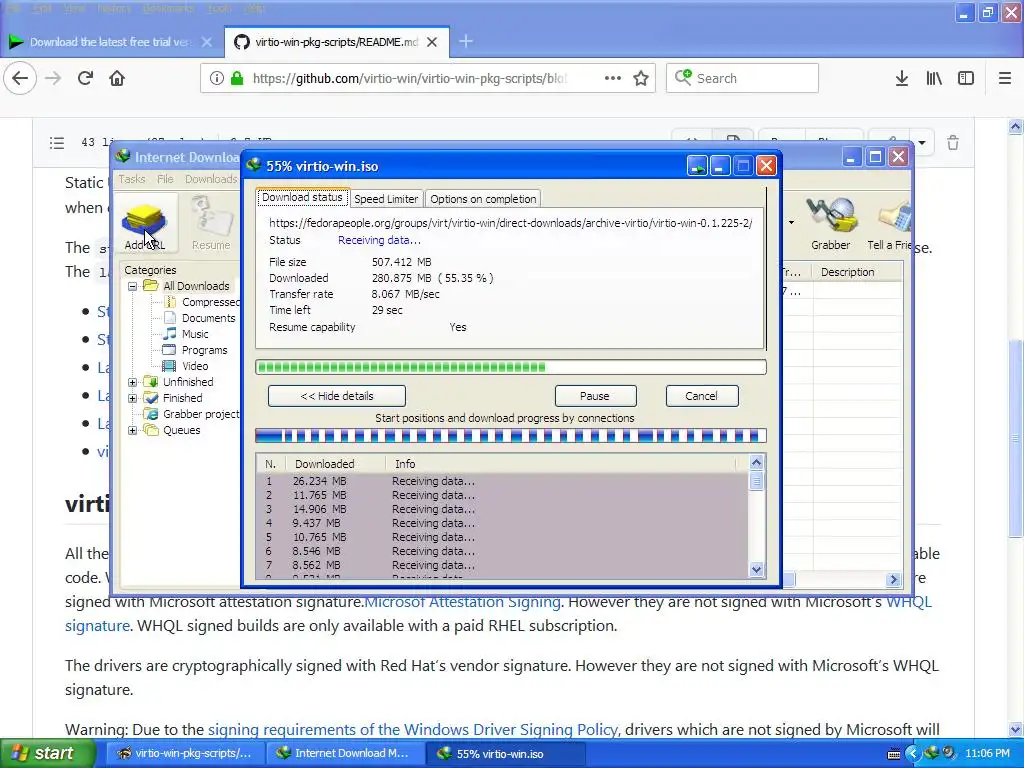Click the Downloaded column header in connections list
Viewport: 1024px width, 768px height.
335,464
